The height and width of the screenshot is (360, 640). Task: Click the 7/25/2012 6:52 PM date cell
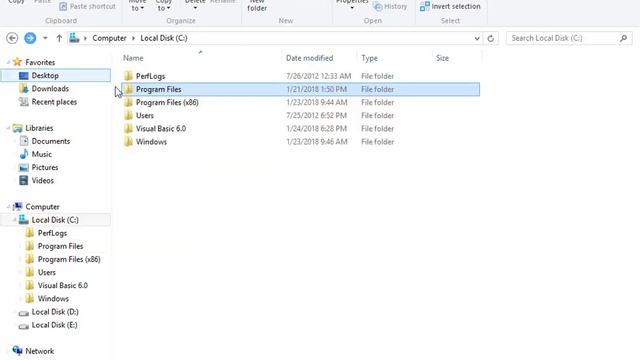(x=316, y=115)
